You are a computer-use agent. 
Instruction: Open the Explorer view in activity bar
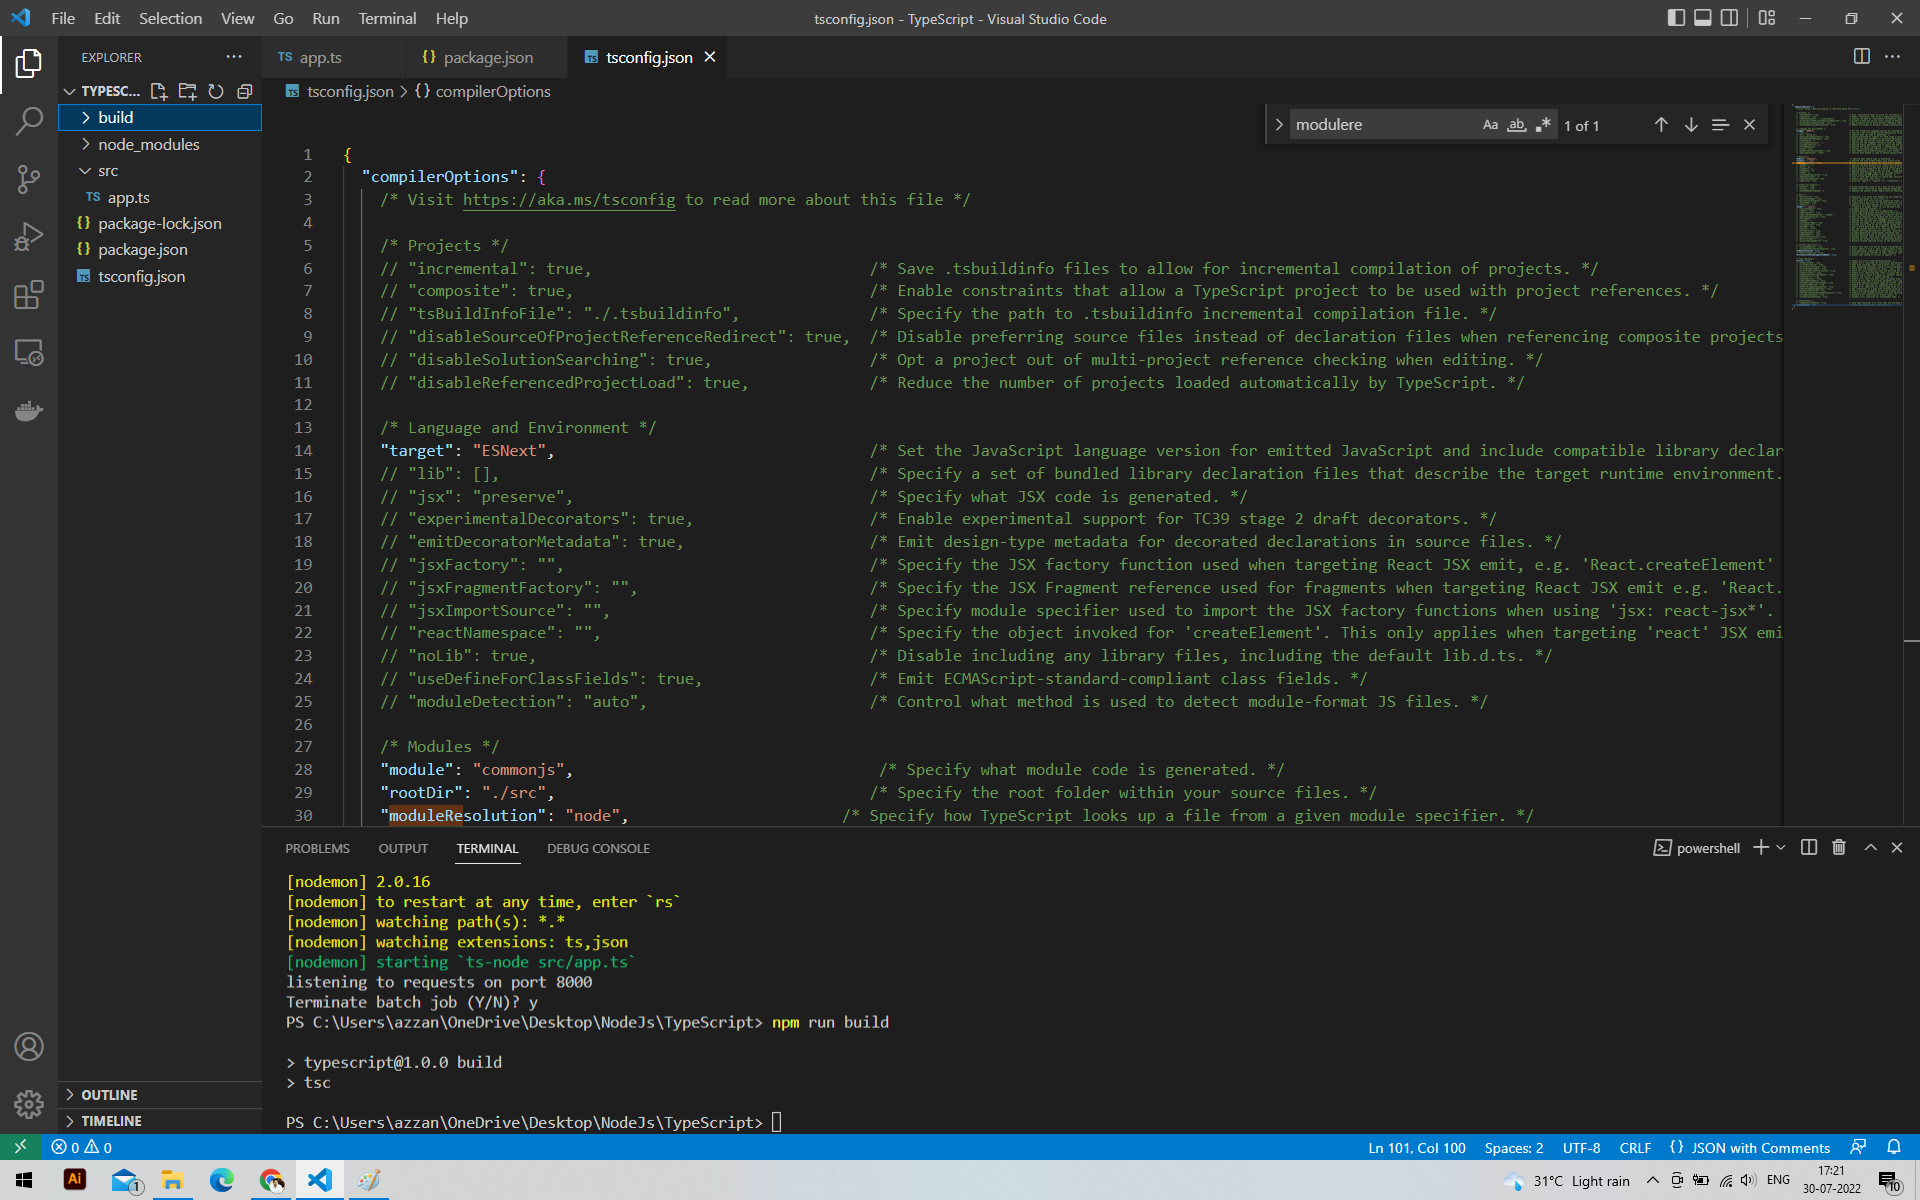click(29, 64)
